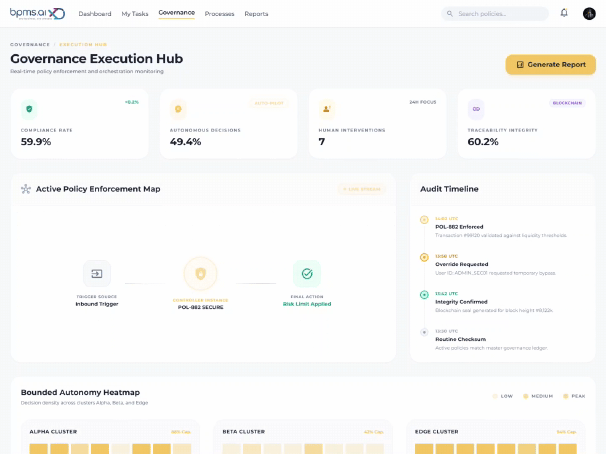The image size is (606, 454).
Task: Click the Traceability Integrity link icon
Action: click(476, 109)
